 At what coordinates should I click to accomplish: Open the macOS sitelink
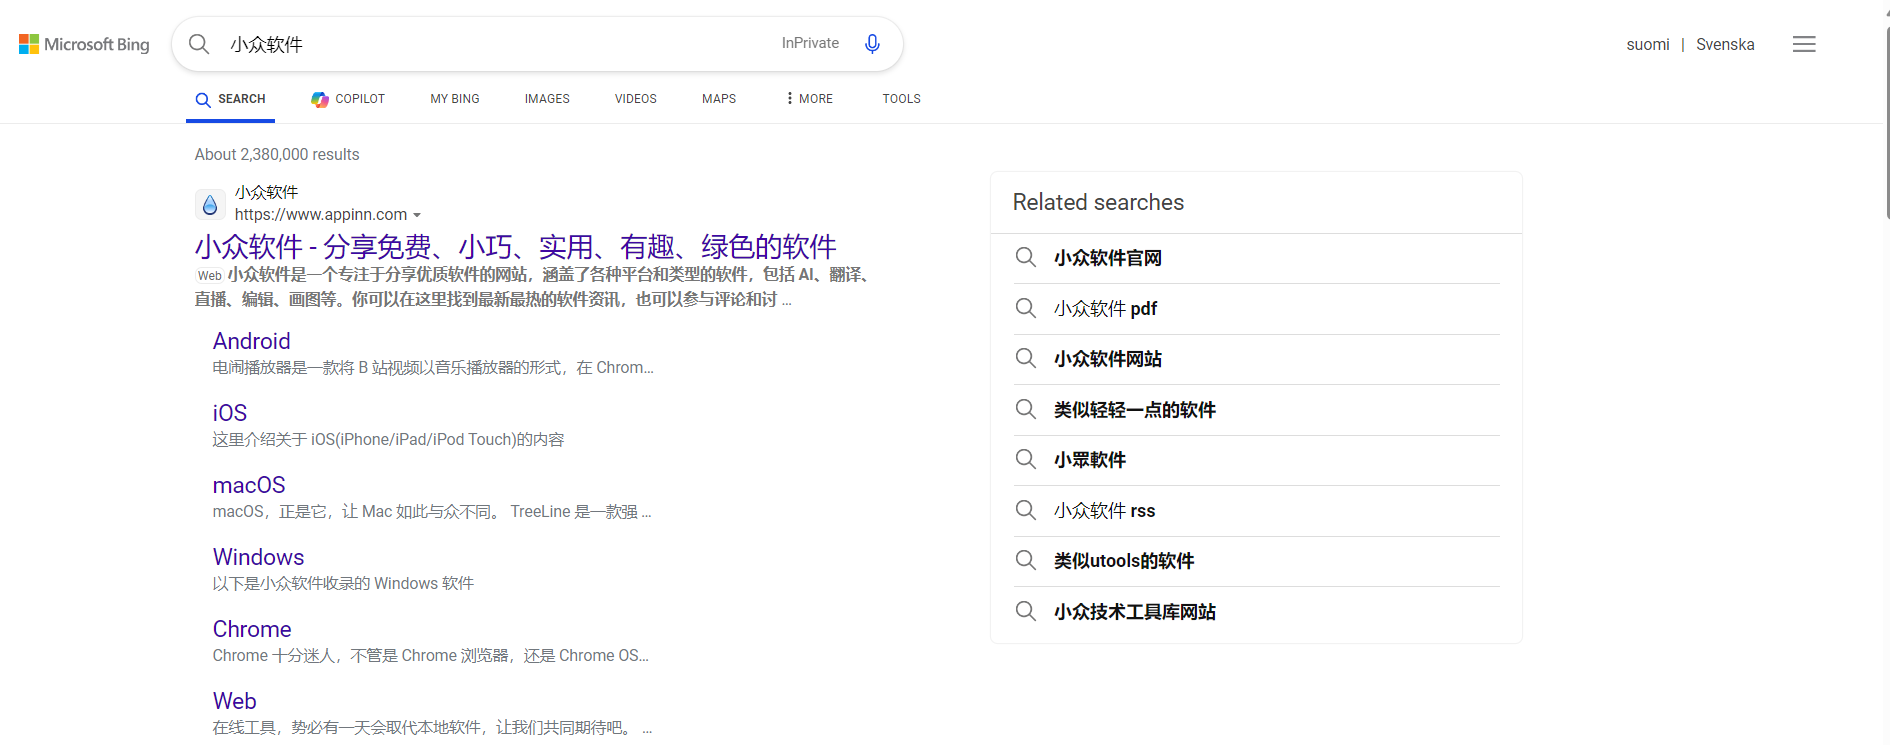pyautogui.click(x=249, y=485)
